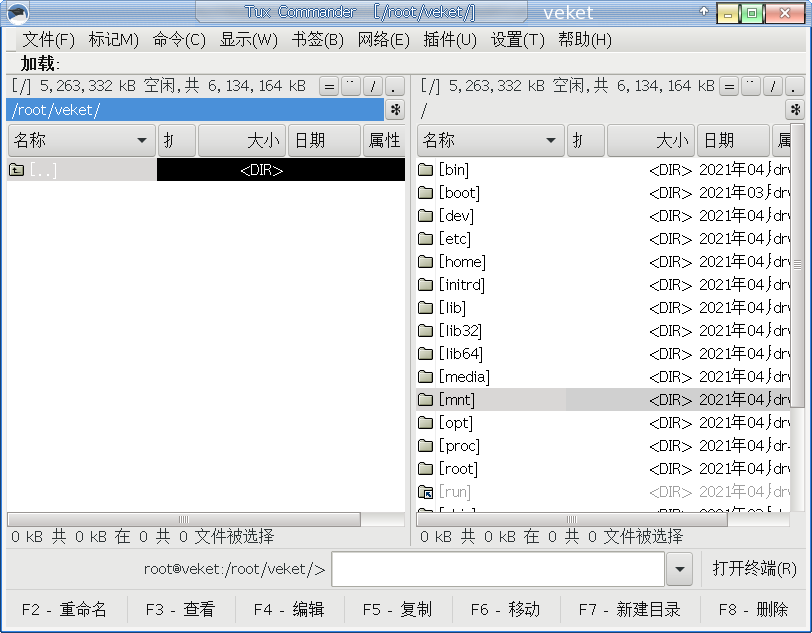Click the left panel horizontal scrollbar
This screenshot has height=633, width=812.
184,519
